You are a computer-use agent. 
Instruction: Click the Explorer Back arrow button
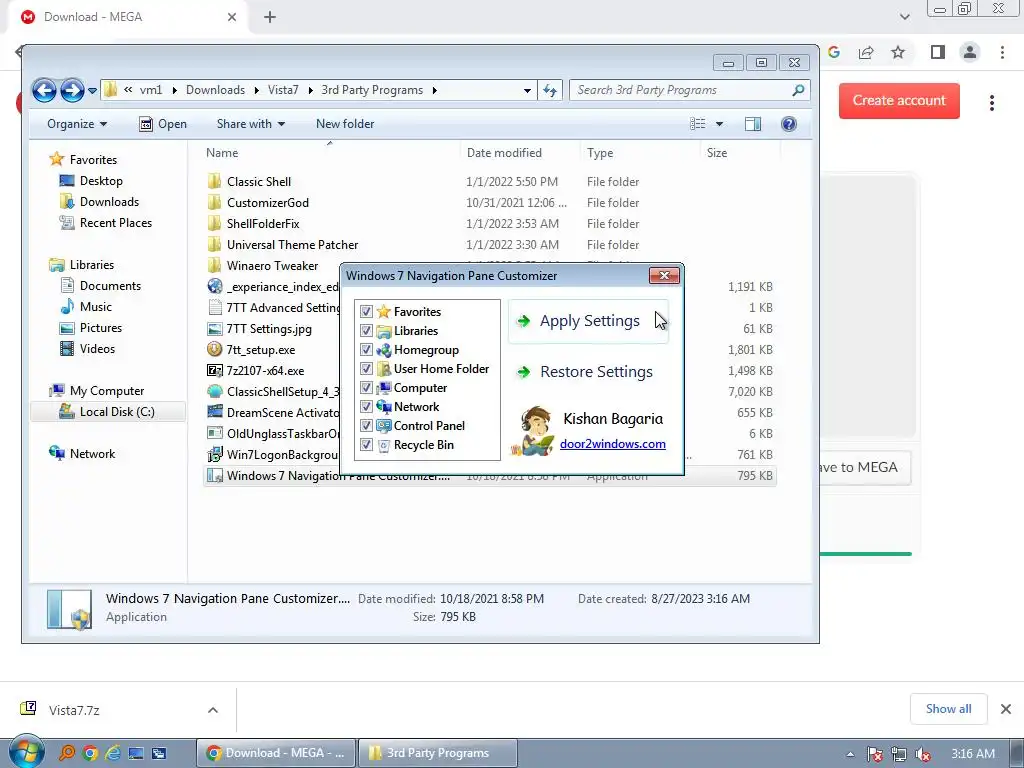(44, 90)
